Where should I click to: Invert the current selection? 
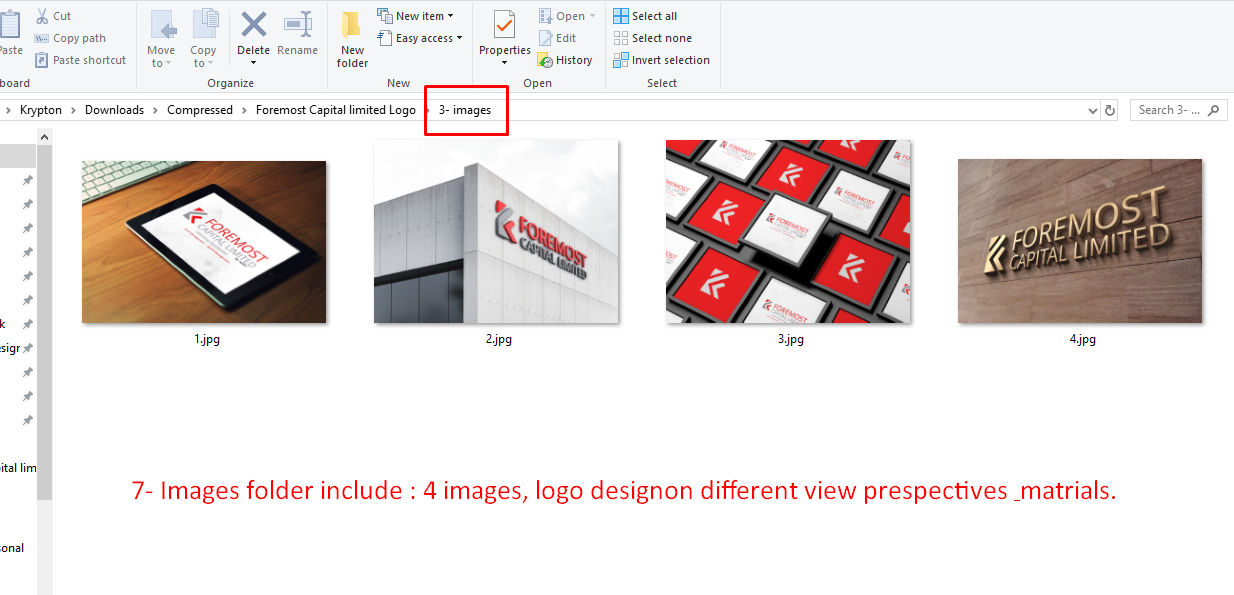(x=662, y=59)
